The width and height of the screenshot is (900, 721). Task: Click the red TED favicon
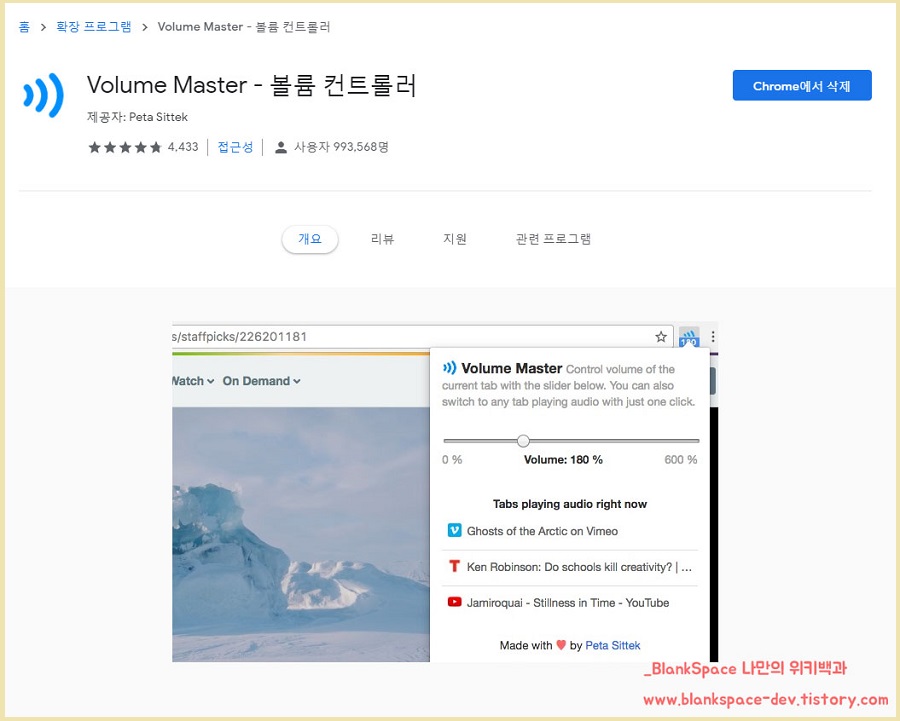click(454, 567)
